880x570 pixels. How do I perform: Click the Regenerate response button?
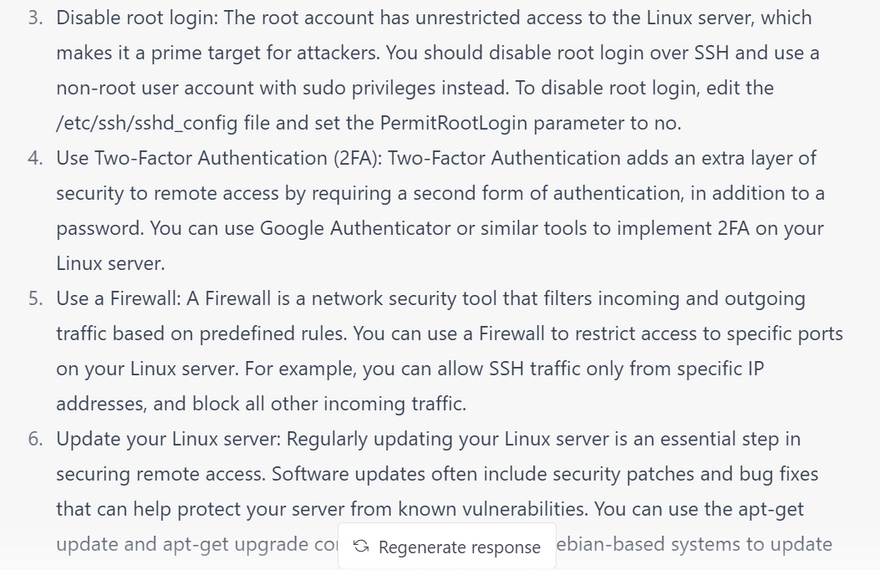coord(447,546)
